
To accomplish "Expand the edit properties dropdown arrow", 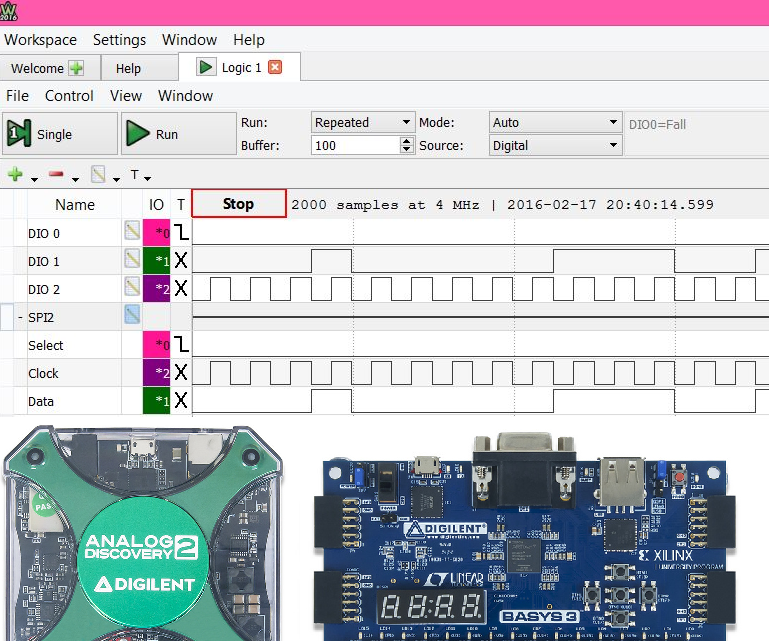I will (116, 179).
